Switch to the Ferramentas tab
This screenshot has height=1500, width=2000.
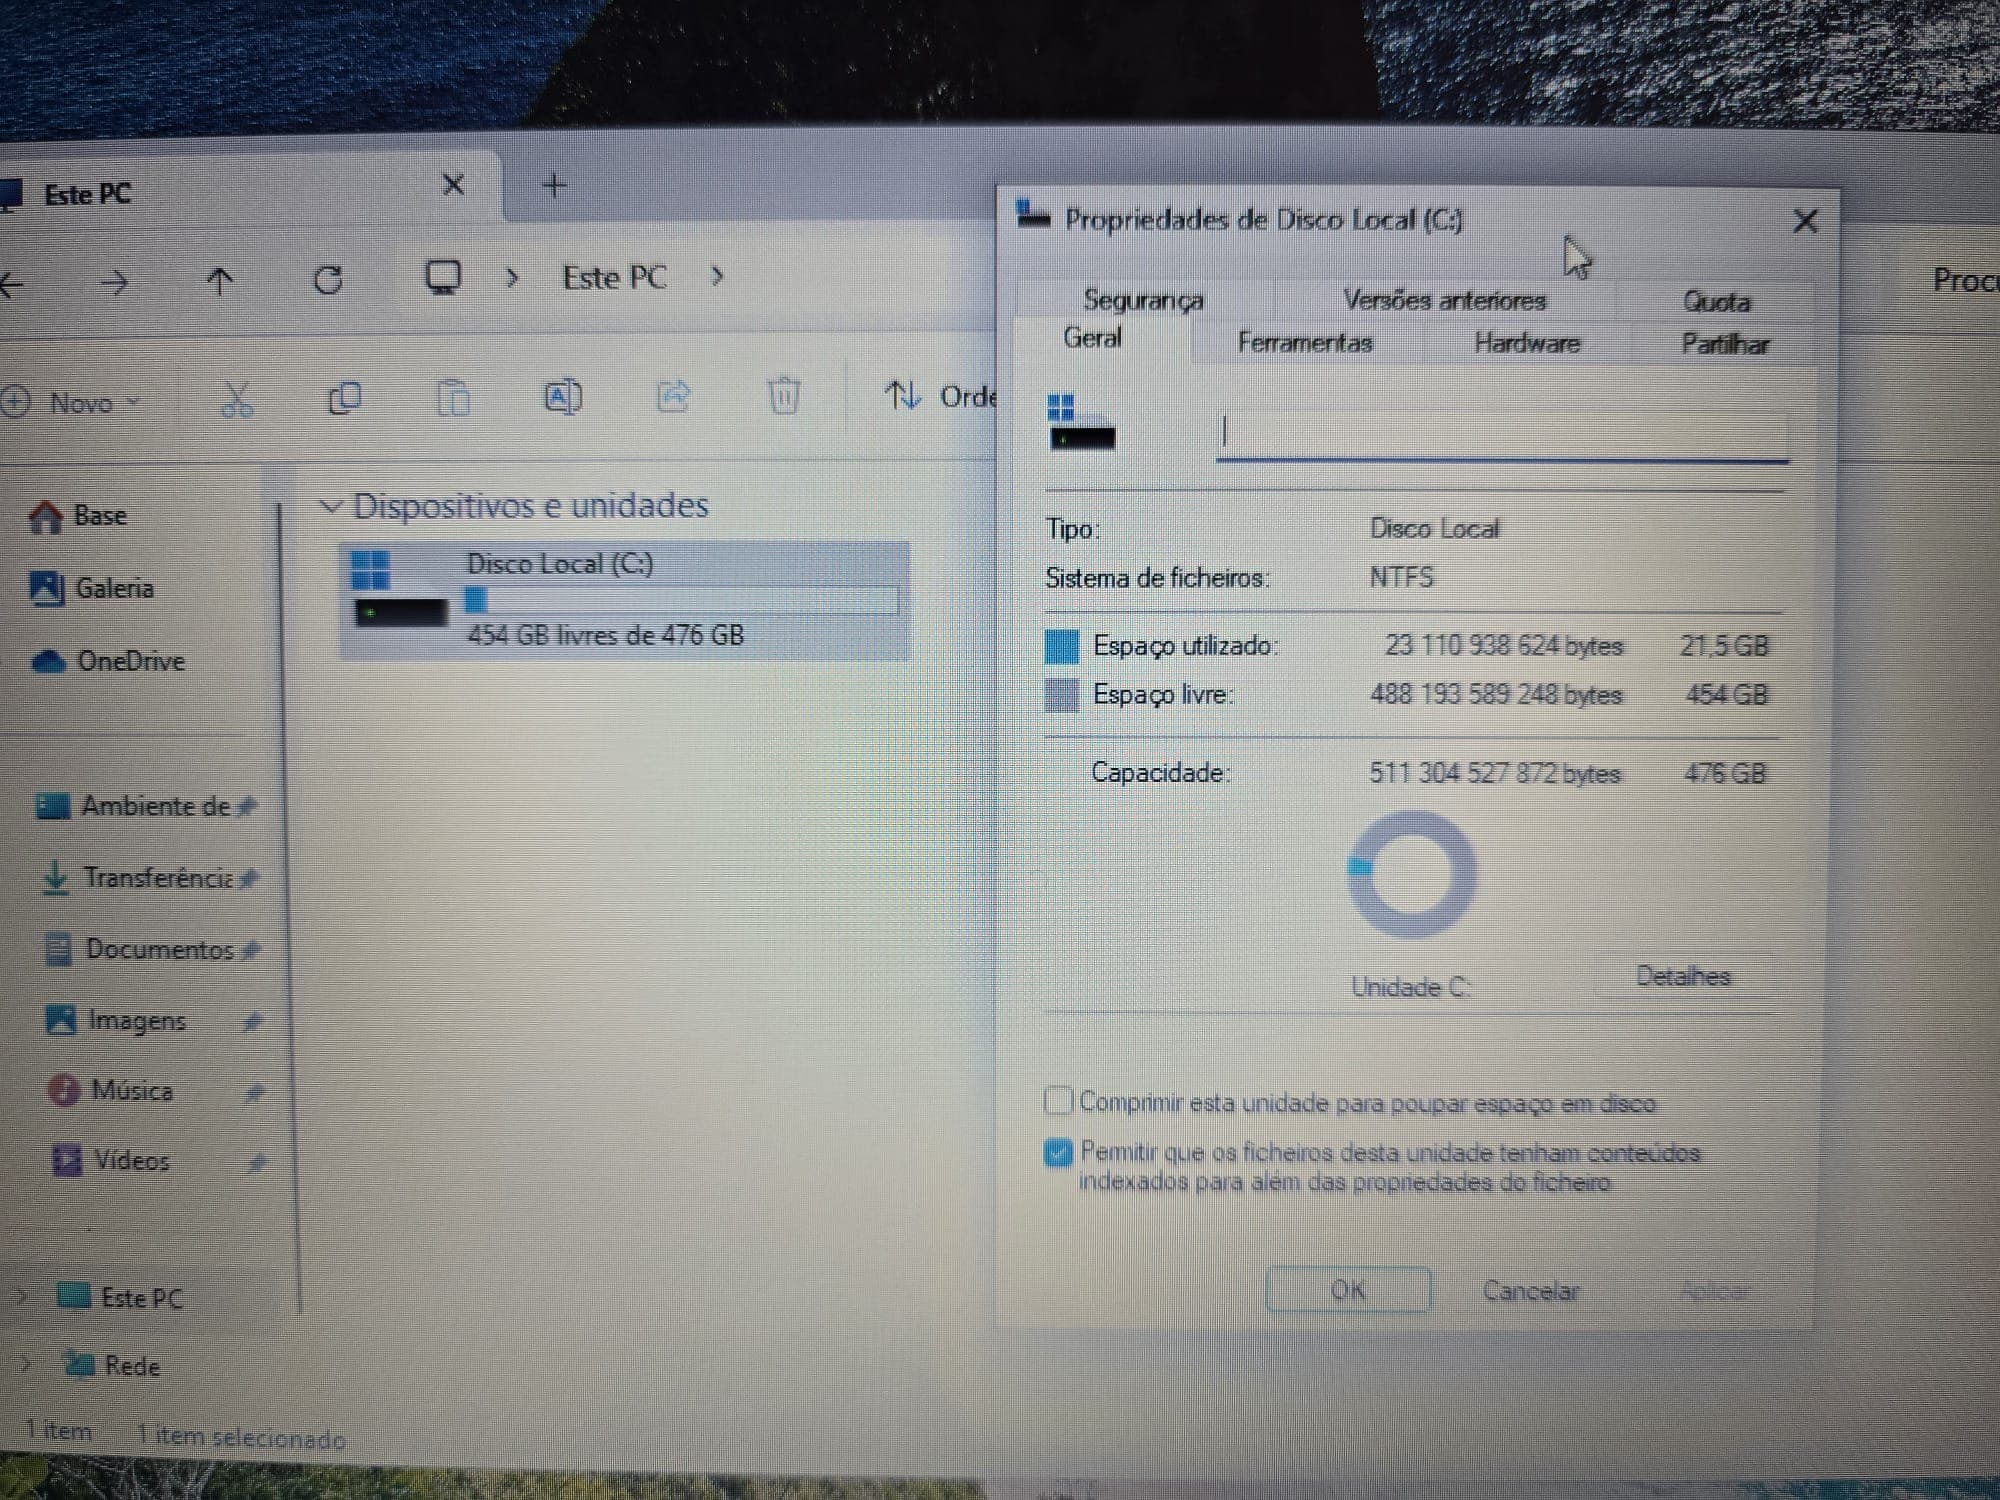tap(1305, 343)
